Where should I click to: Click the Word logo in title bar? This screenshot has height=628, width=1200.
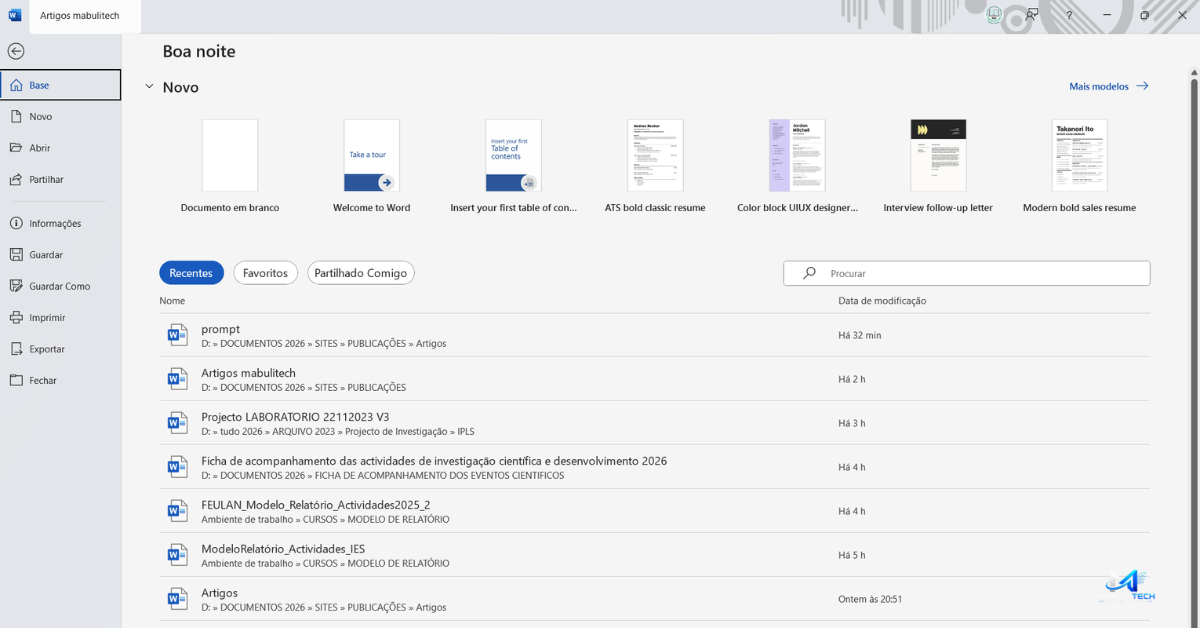[x=15, y=15]
